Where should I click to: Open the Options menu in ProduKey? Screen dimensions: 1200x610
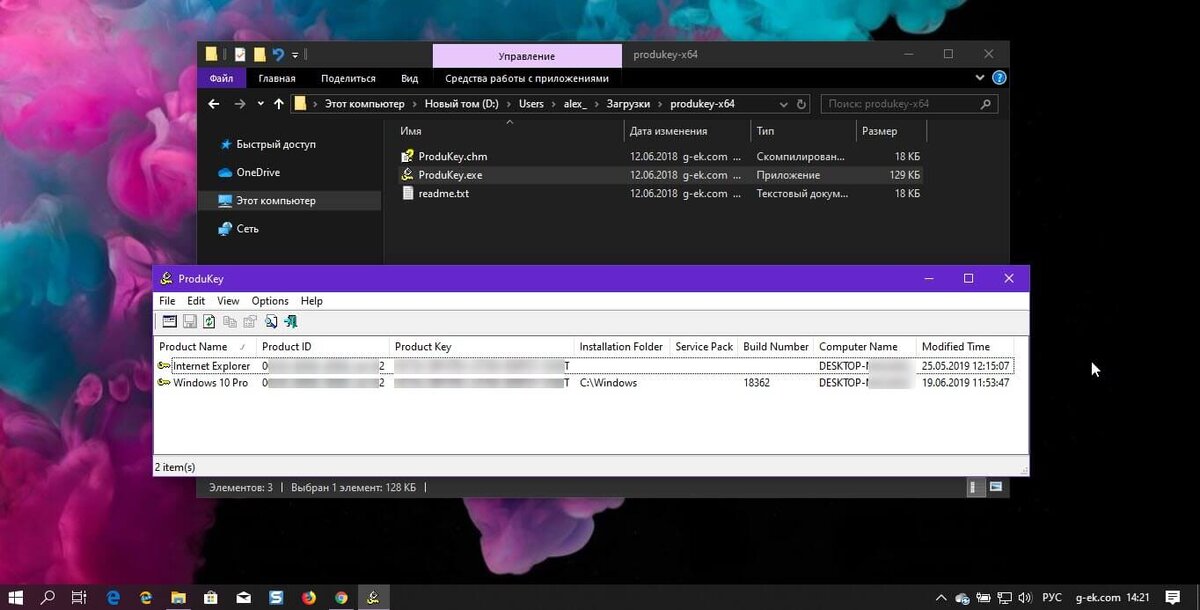(x=270, y=301)
